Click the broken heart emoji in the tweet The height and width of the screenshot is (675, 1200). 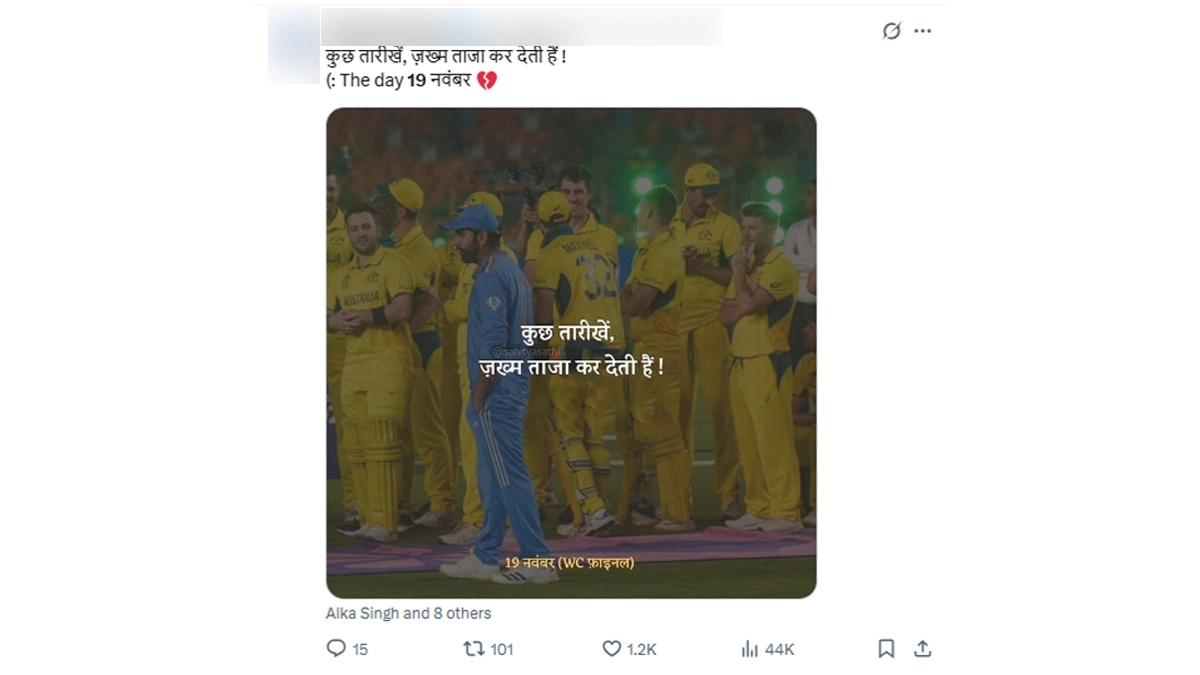487,81
